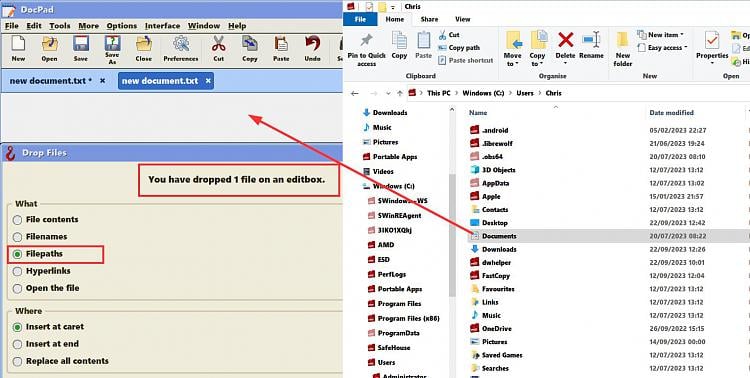This screenshot has height=378, width=750.
Task: Sort by Date modified column header
Action: coord(671,113)
